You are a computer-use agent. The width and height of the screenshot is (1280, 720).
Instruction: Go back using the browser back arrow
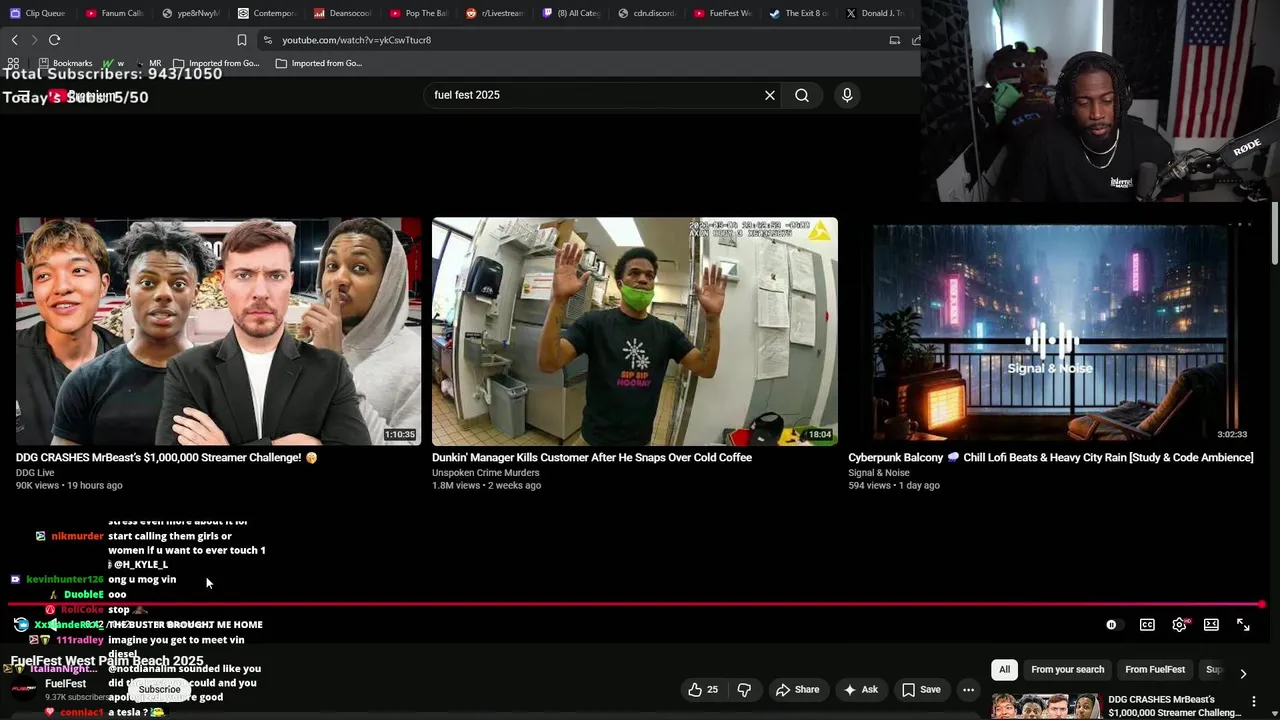click(14, 40)
